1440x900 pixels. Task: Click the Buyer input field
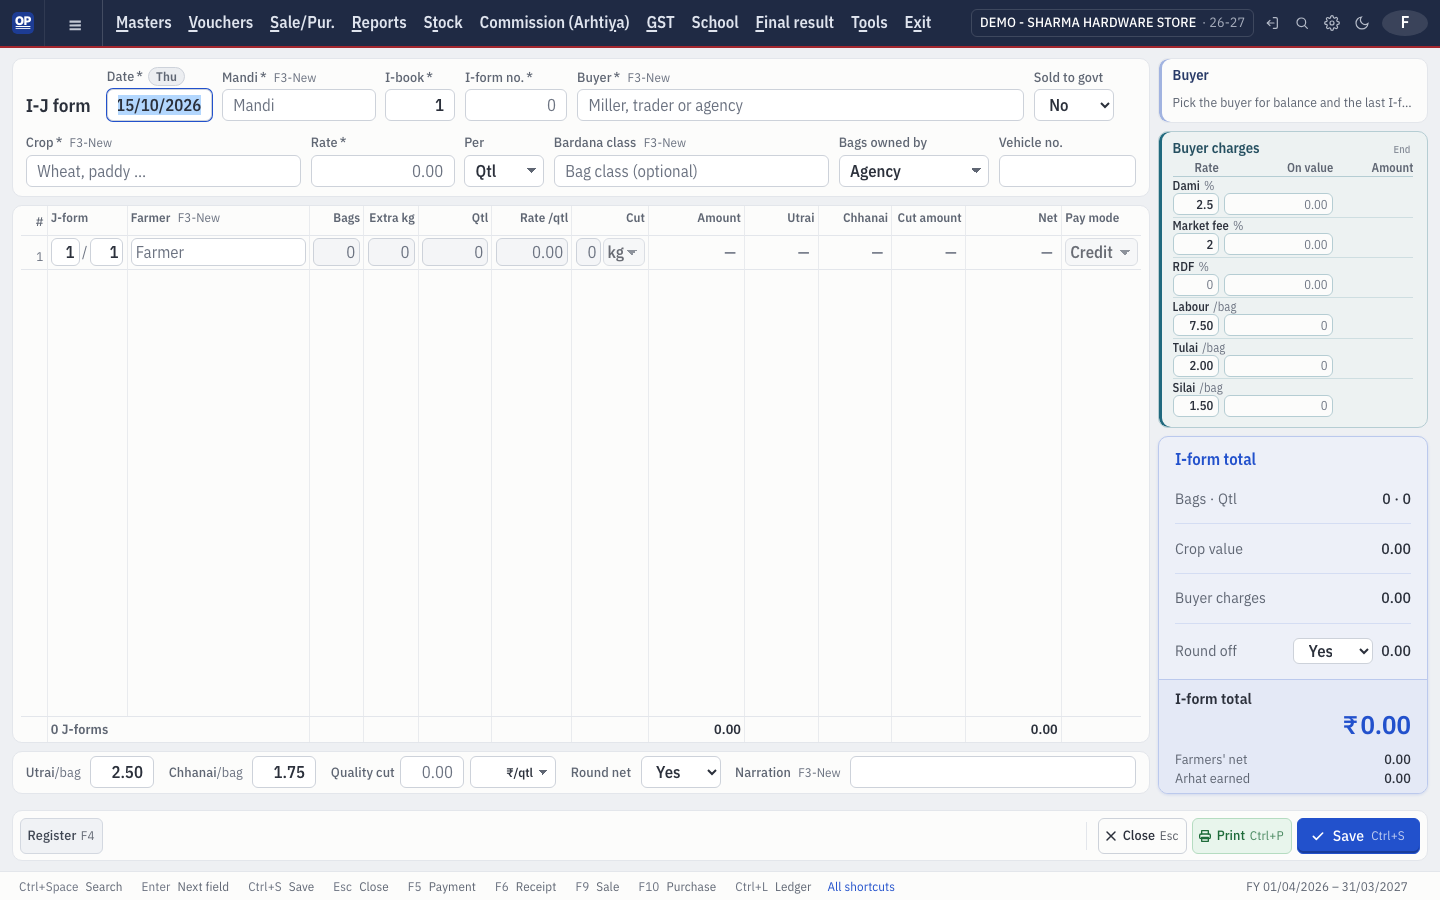click(x=800, y=105)
